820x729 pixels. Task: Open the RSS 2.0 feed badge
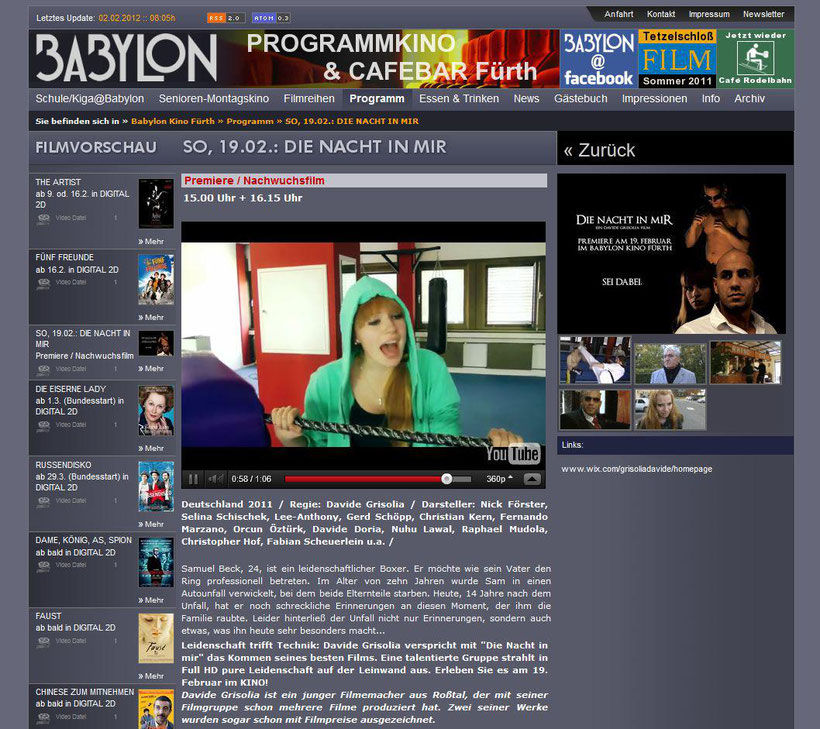click(x=224, y=18)
